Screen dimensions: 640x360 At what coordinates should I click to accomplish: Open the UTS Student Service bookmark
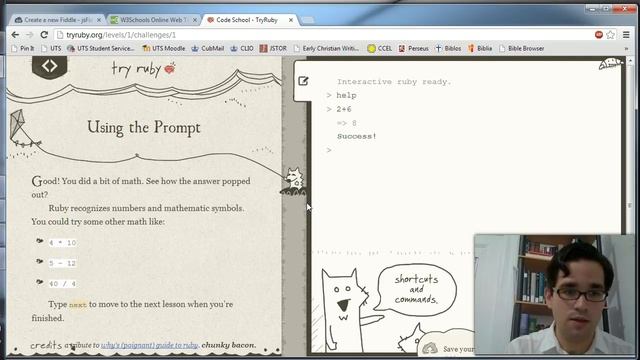tap(101, 48)
